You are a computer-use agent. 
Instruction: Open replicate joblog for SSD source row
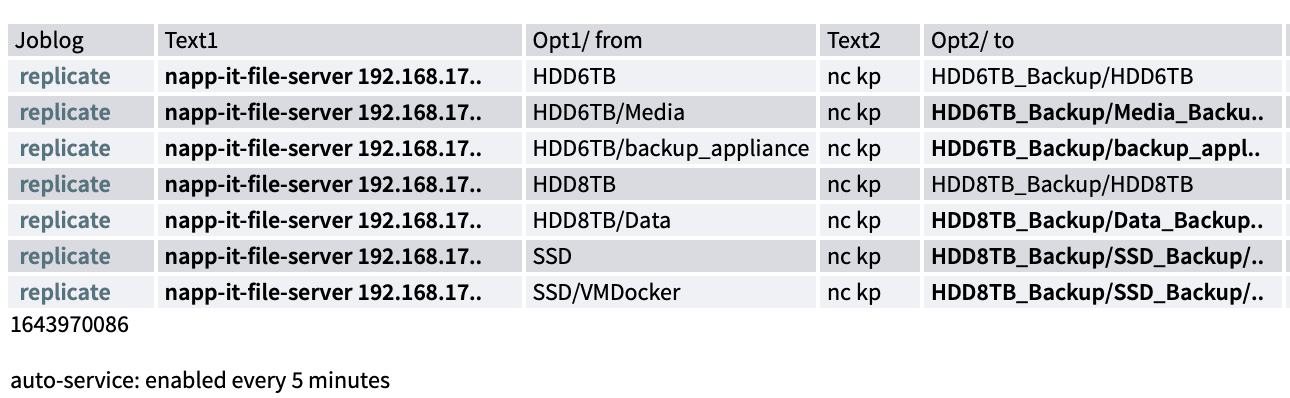(x=65, y=256)
